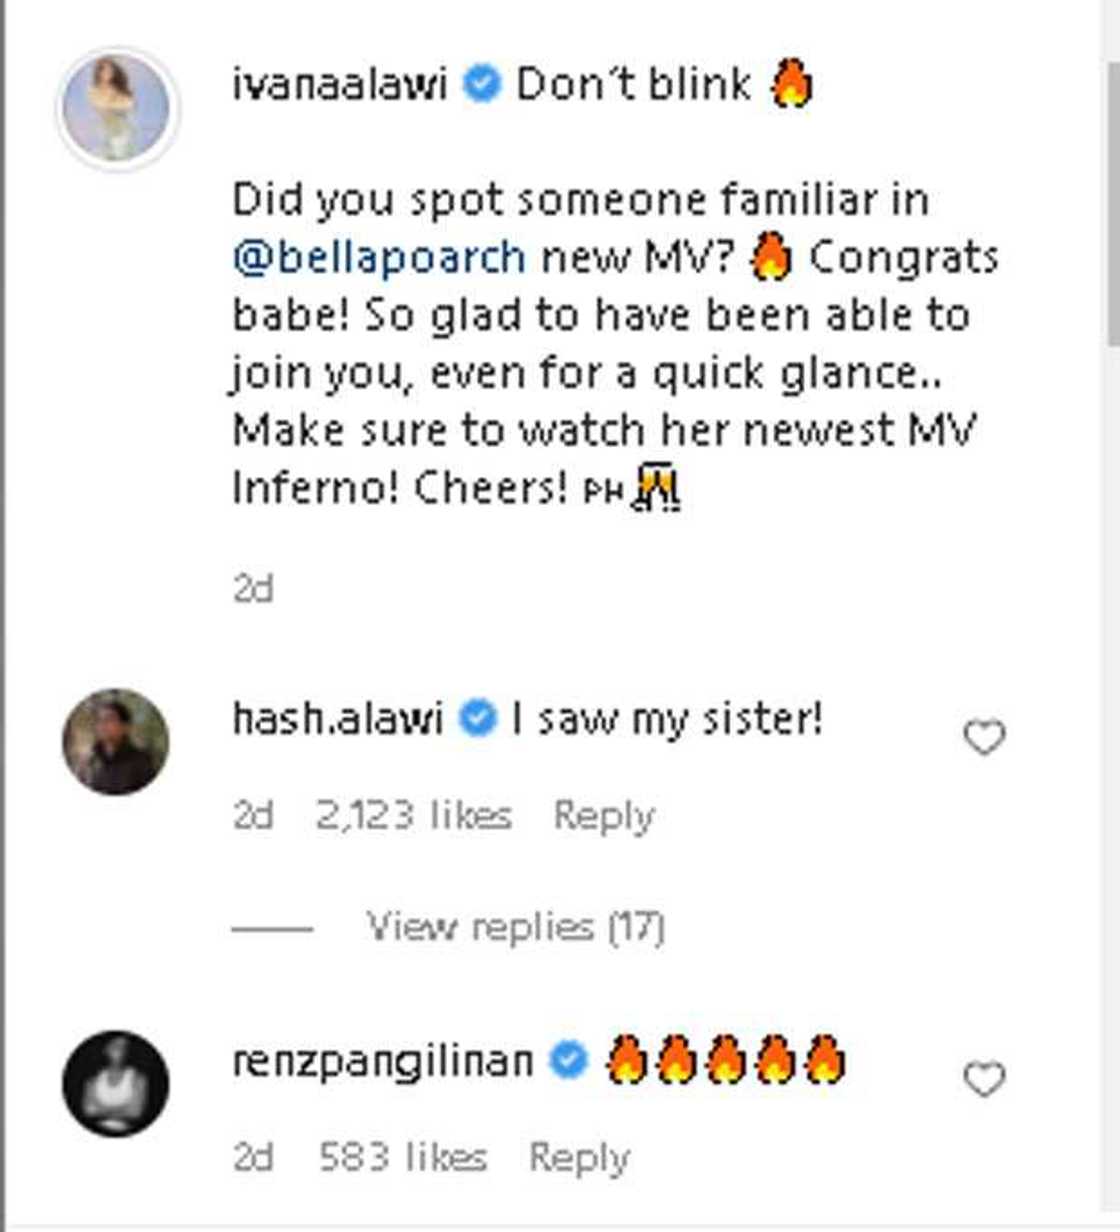Click ivanaalawi's username
Image resolution: width=1120 pixels, height=1232 pixels.
[x=340, y=84]
